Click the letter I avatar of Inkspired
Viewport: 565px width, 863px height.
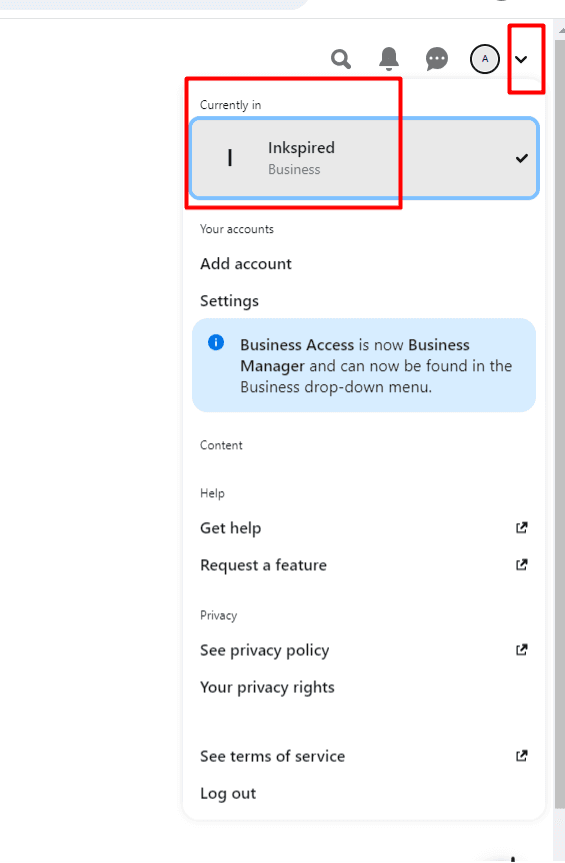pos(230,158)
